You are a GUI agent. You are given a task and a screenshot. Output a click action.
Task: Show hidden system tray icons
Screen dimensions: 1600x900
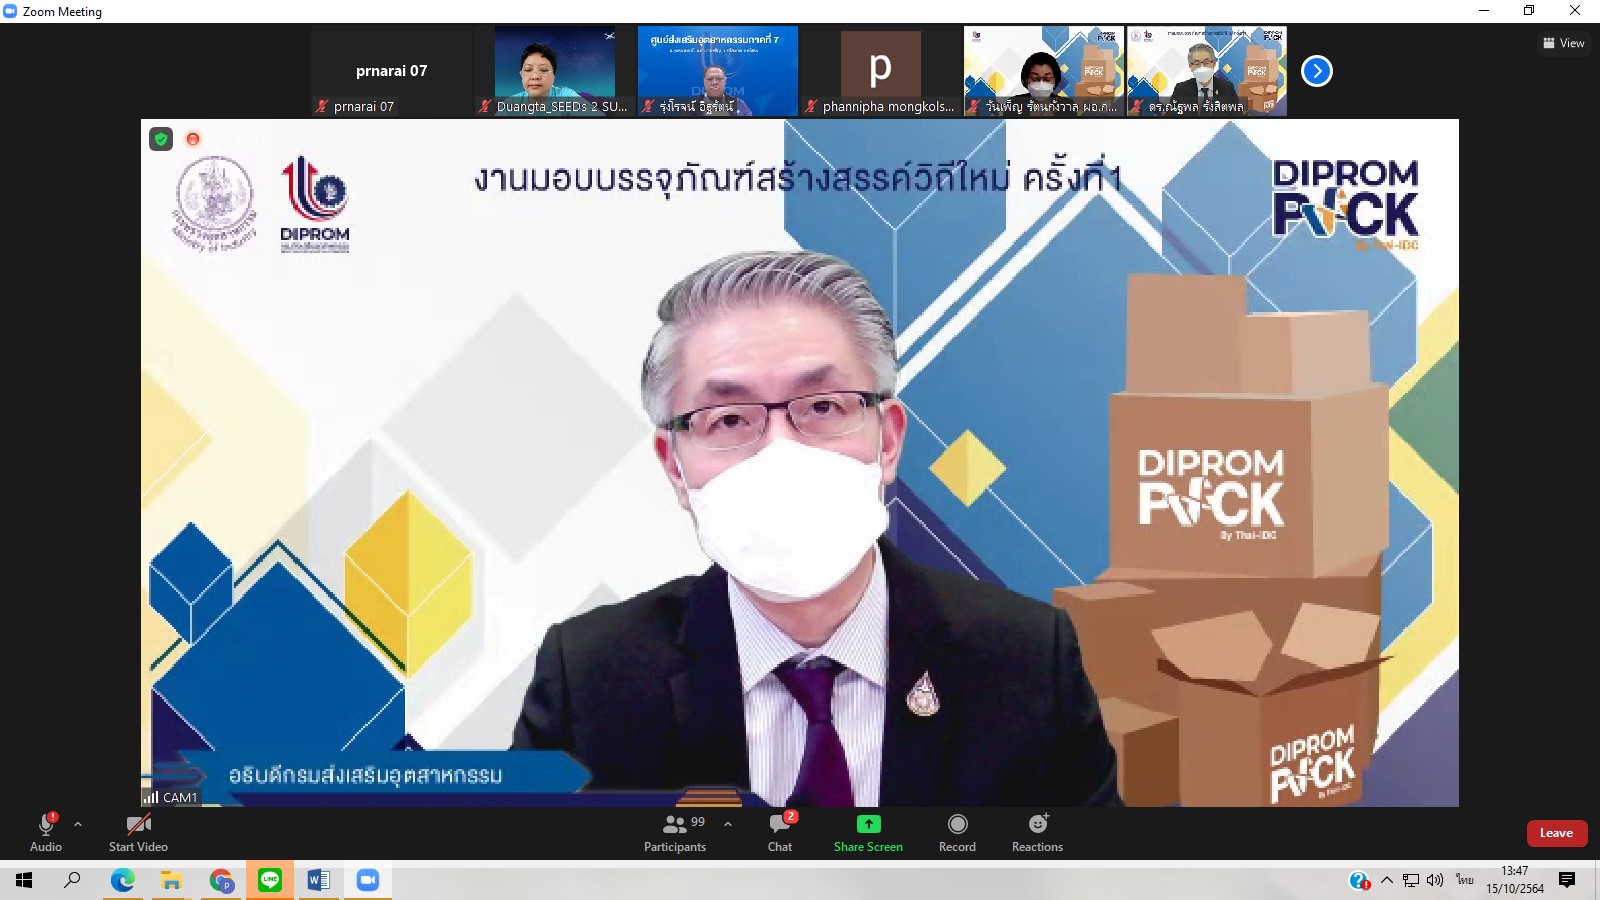click(1387, 880)
